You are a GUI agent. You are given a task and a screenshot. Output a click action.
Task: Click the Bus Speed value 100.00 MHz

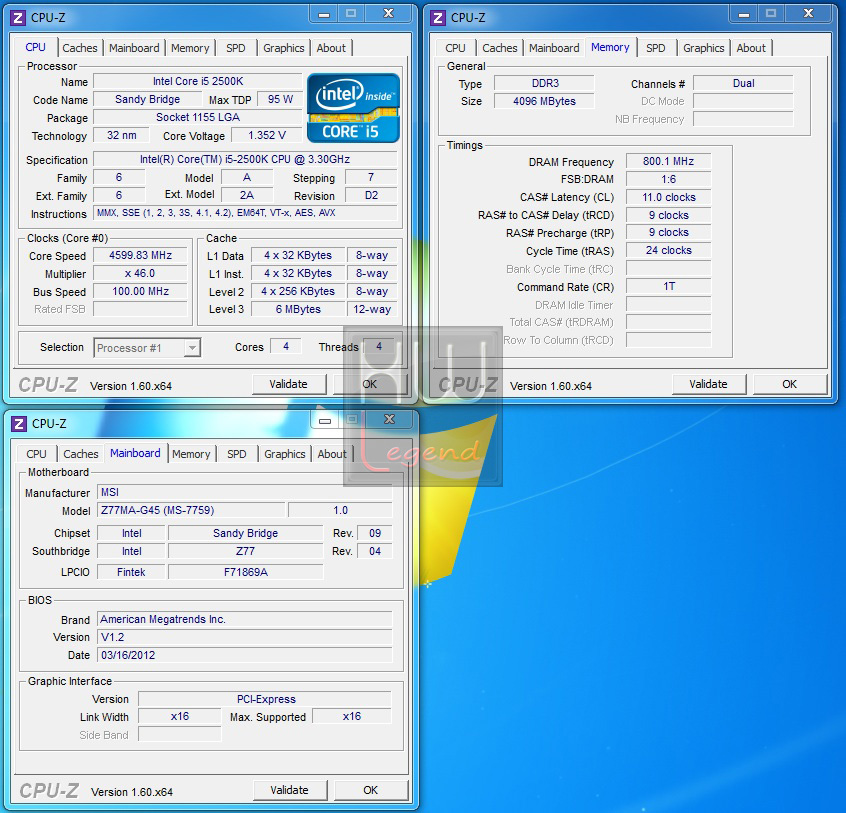(140, 291)
